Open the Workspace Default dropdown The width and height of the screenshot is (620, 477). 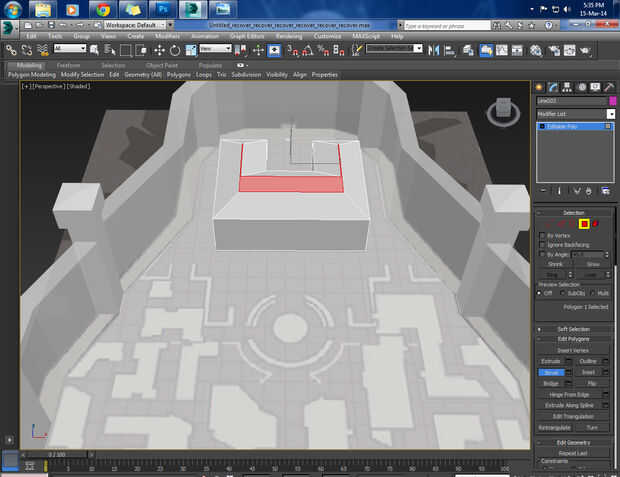click(133, 23)
